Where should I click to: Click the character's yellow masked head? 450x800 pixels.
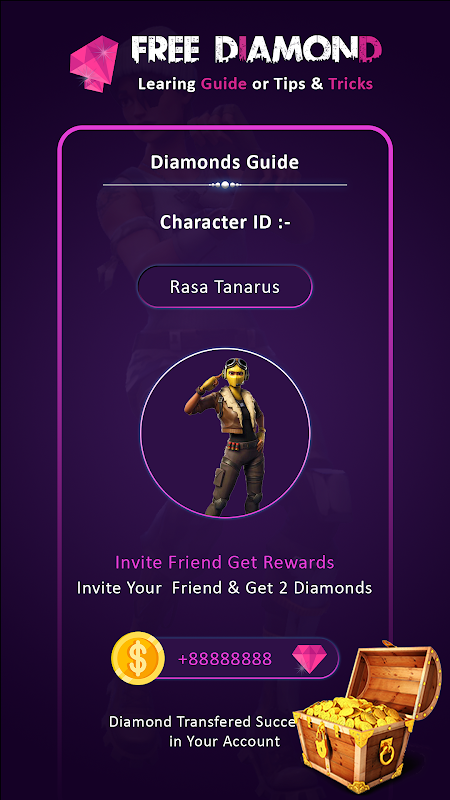coord(235,374)
